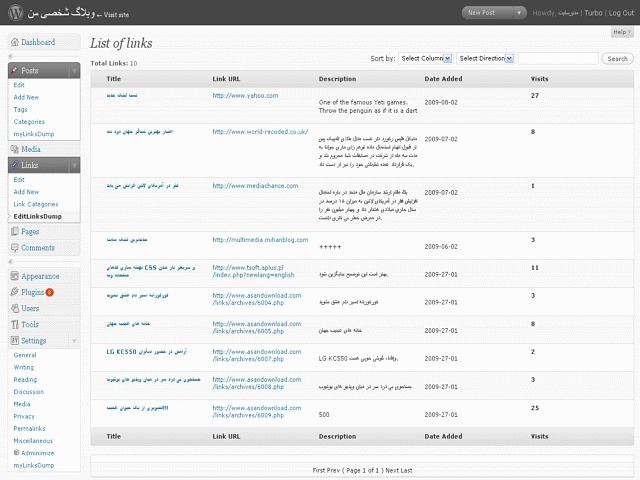The height and width of the screenshot is (480, 640).
Task: Click the Plugins plug icon
Action: click(15, 292)
